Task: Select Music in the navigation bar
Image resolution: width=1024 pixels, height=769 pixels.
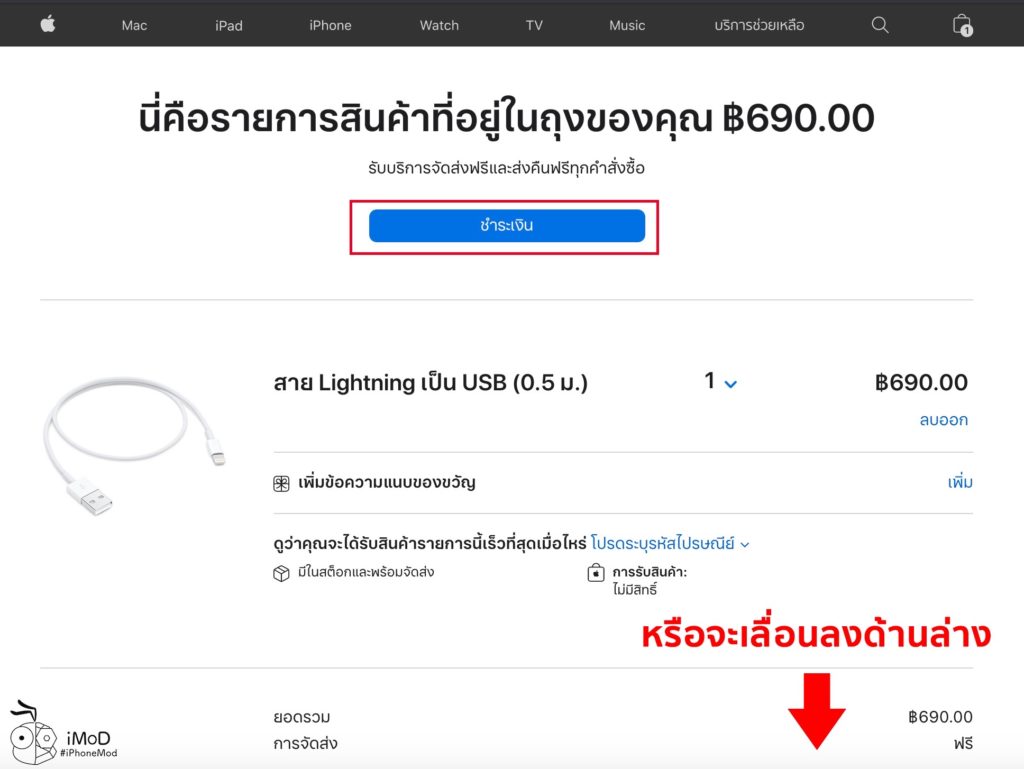Action: point(627,25)
